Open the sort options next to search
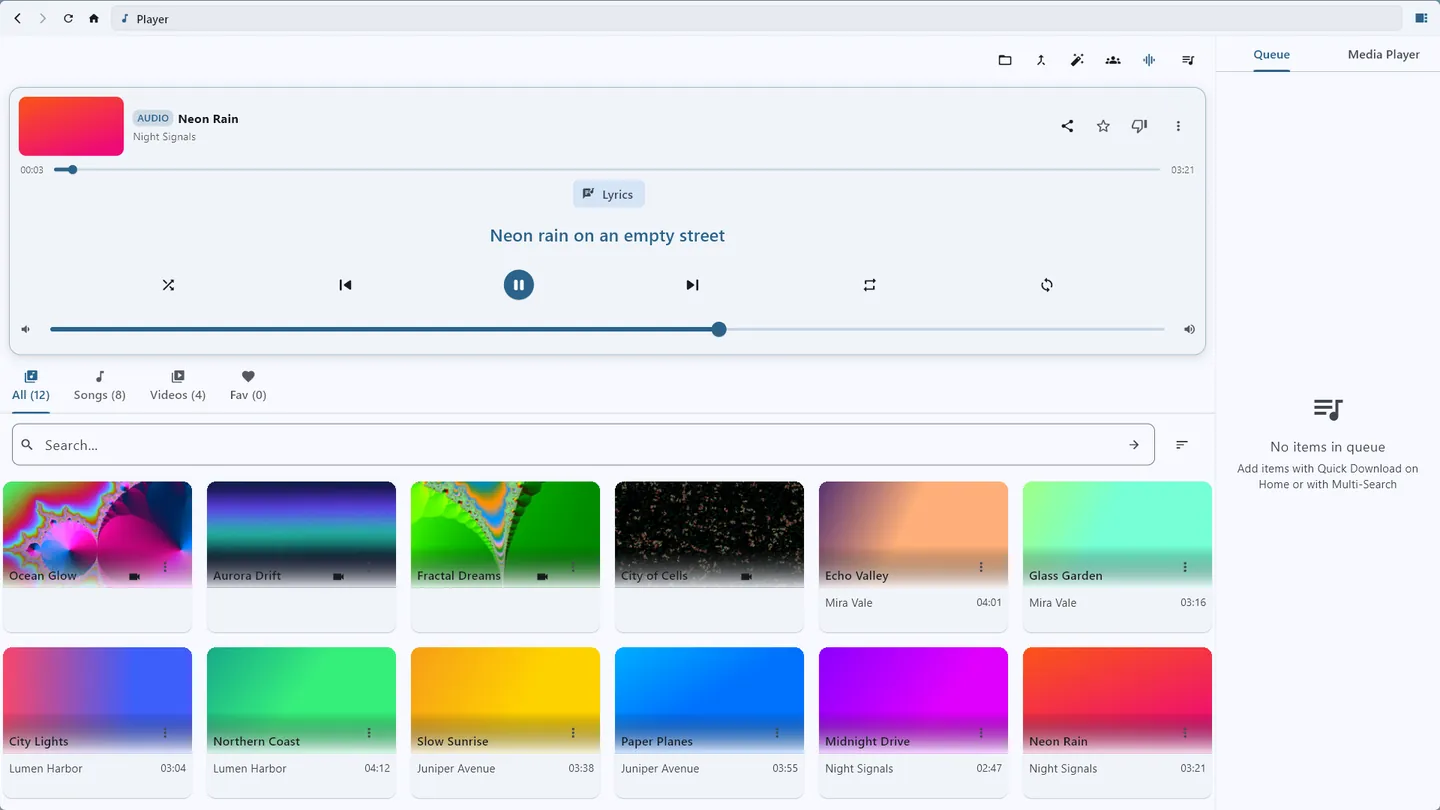Image resolution: width=1440 pixels, height=810 pixels. coord(1182,445)
